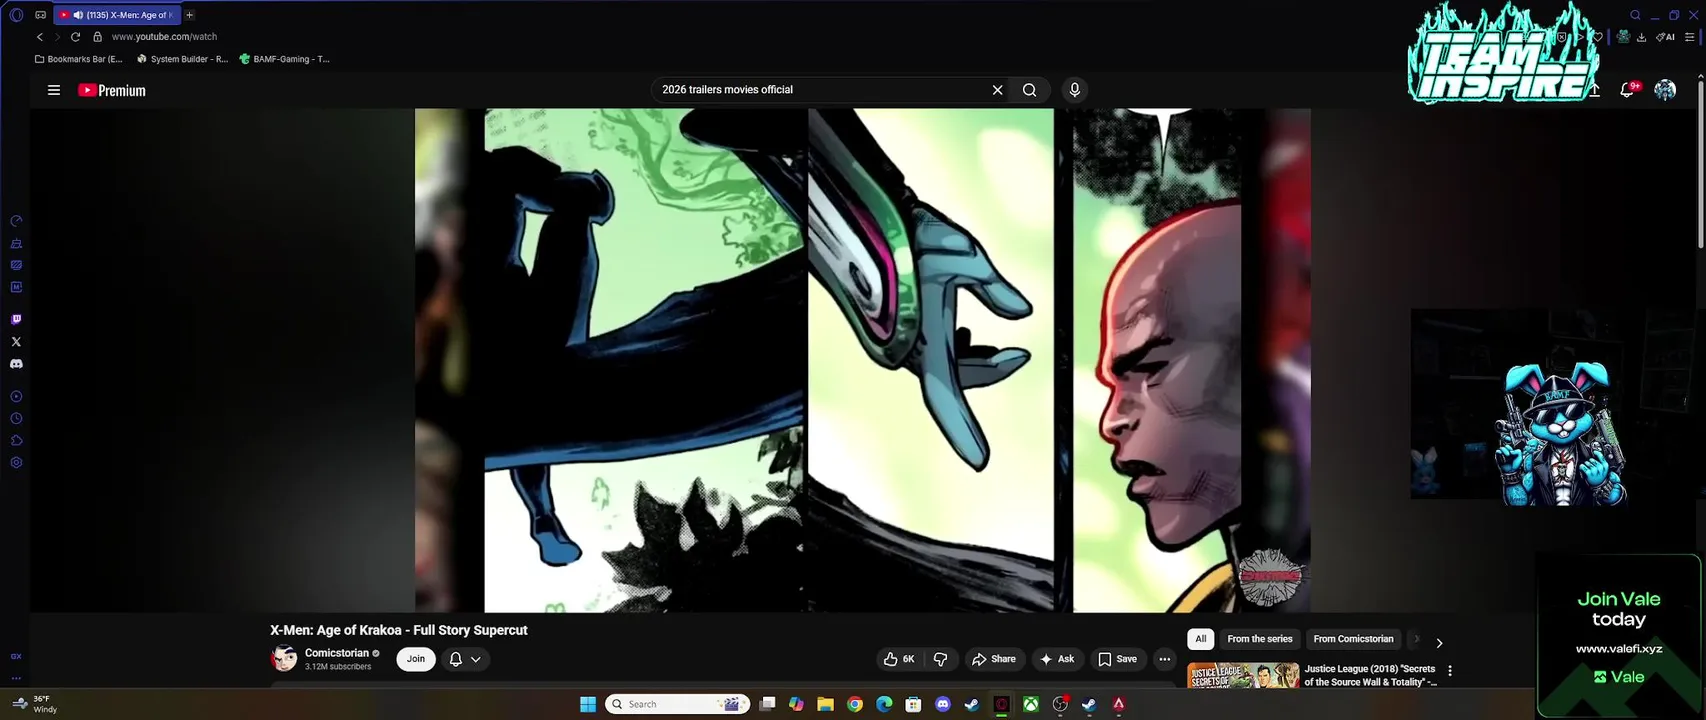Go back using the browser back arrow
This screenshot has width=1706, height=720.
pos(40,37)
